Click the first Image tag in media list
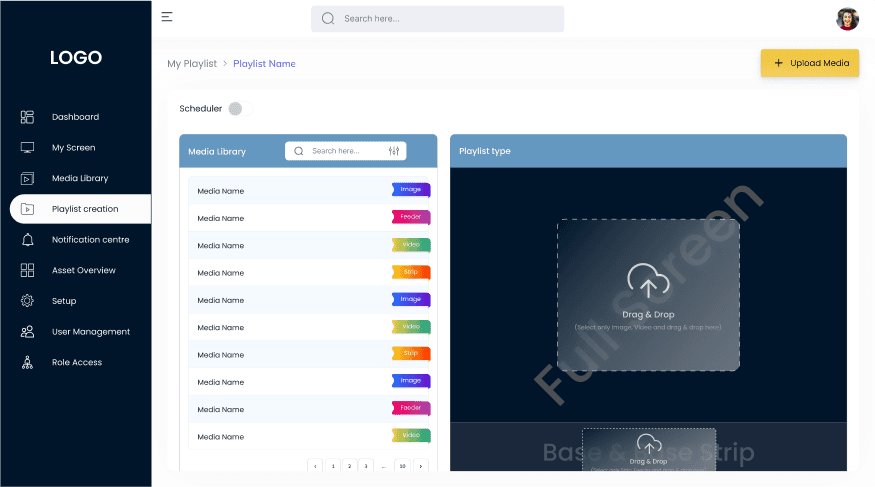This screenshot has height=487, width=875. (411, 190)
